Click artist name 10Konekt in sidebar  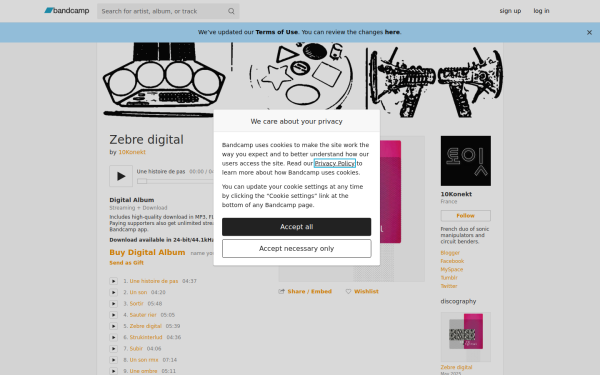456,194
